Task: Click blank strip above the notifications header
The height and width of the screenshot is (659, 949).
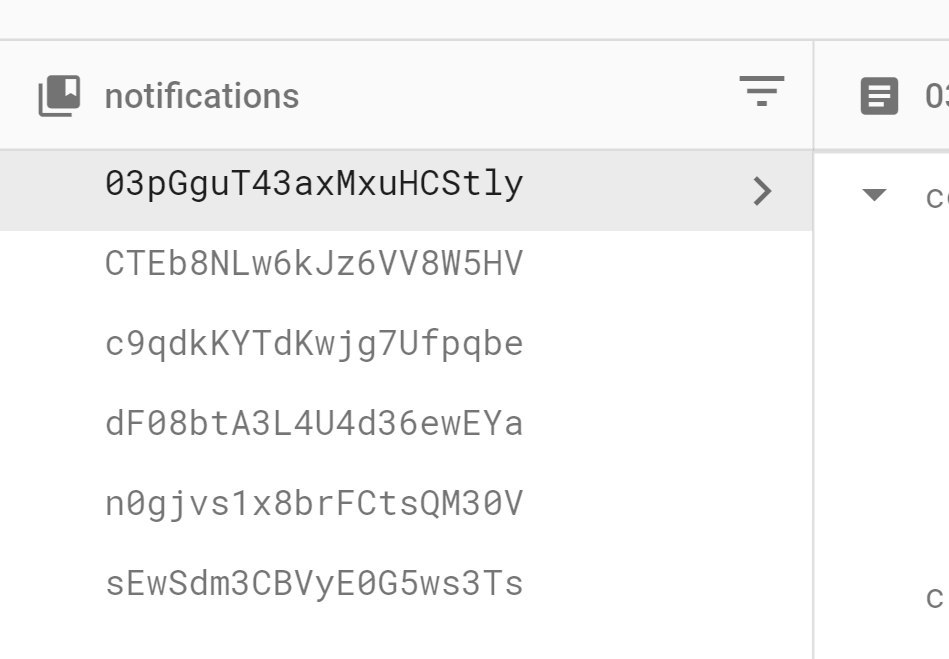Action: 474,19
